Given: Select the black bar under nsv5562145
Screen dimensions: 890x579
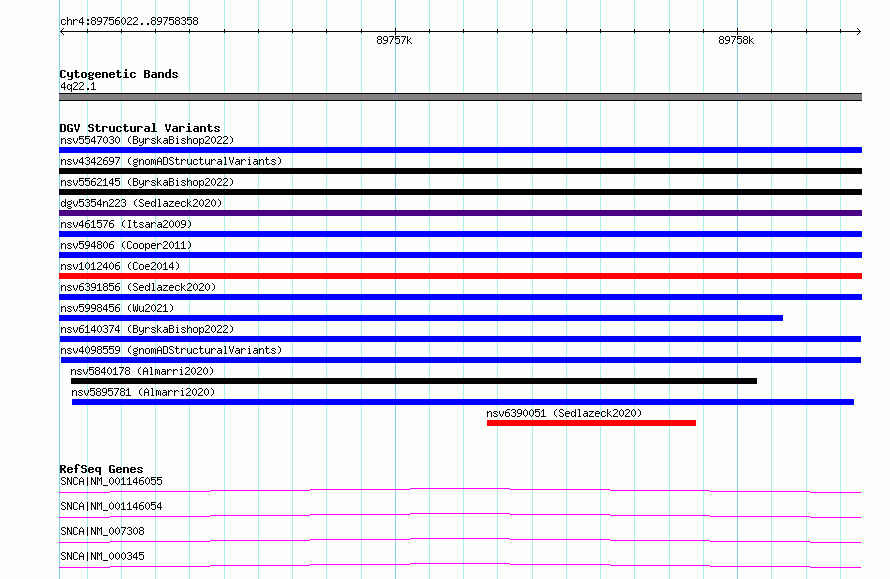Looking at the screenshot, I should (460, 192).
